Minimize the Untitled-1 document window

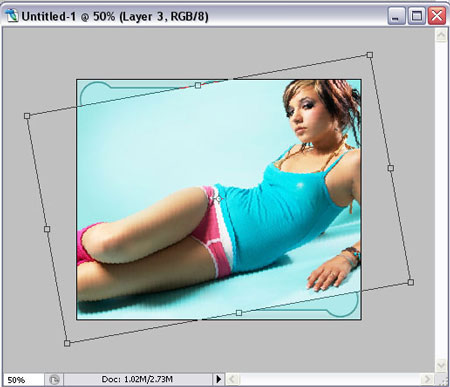click(x=396, y=16)
